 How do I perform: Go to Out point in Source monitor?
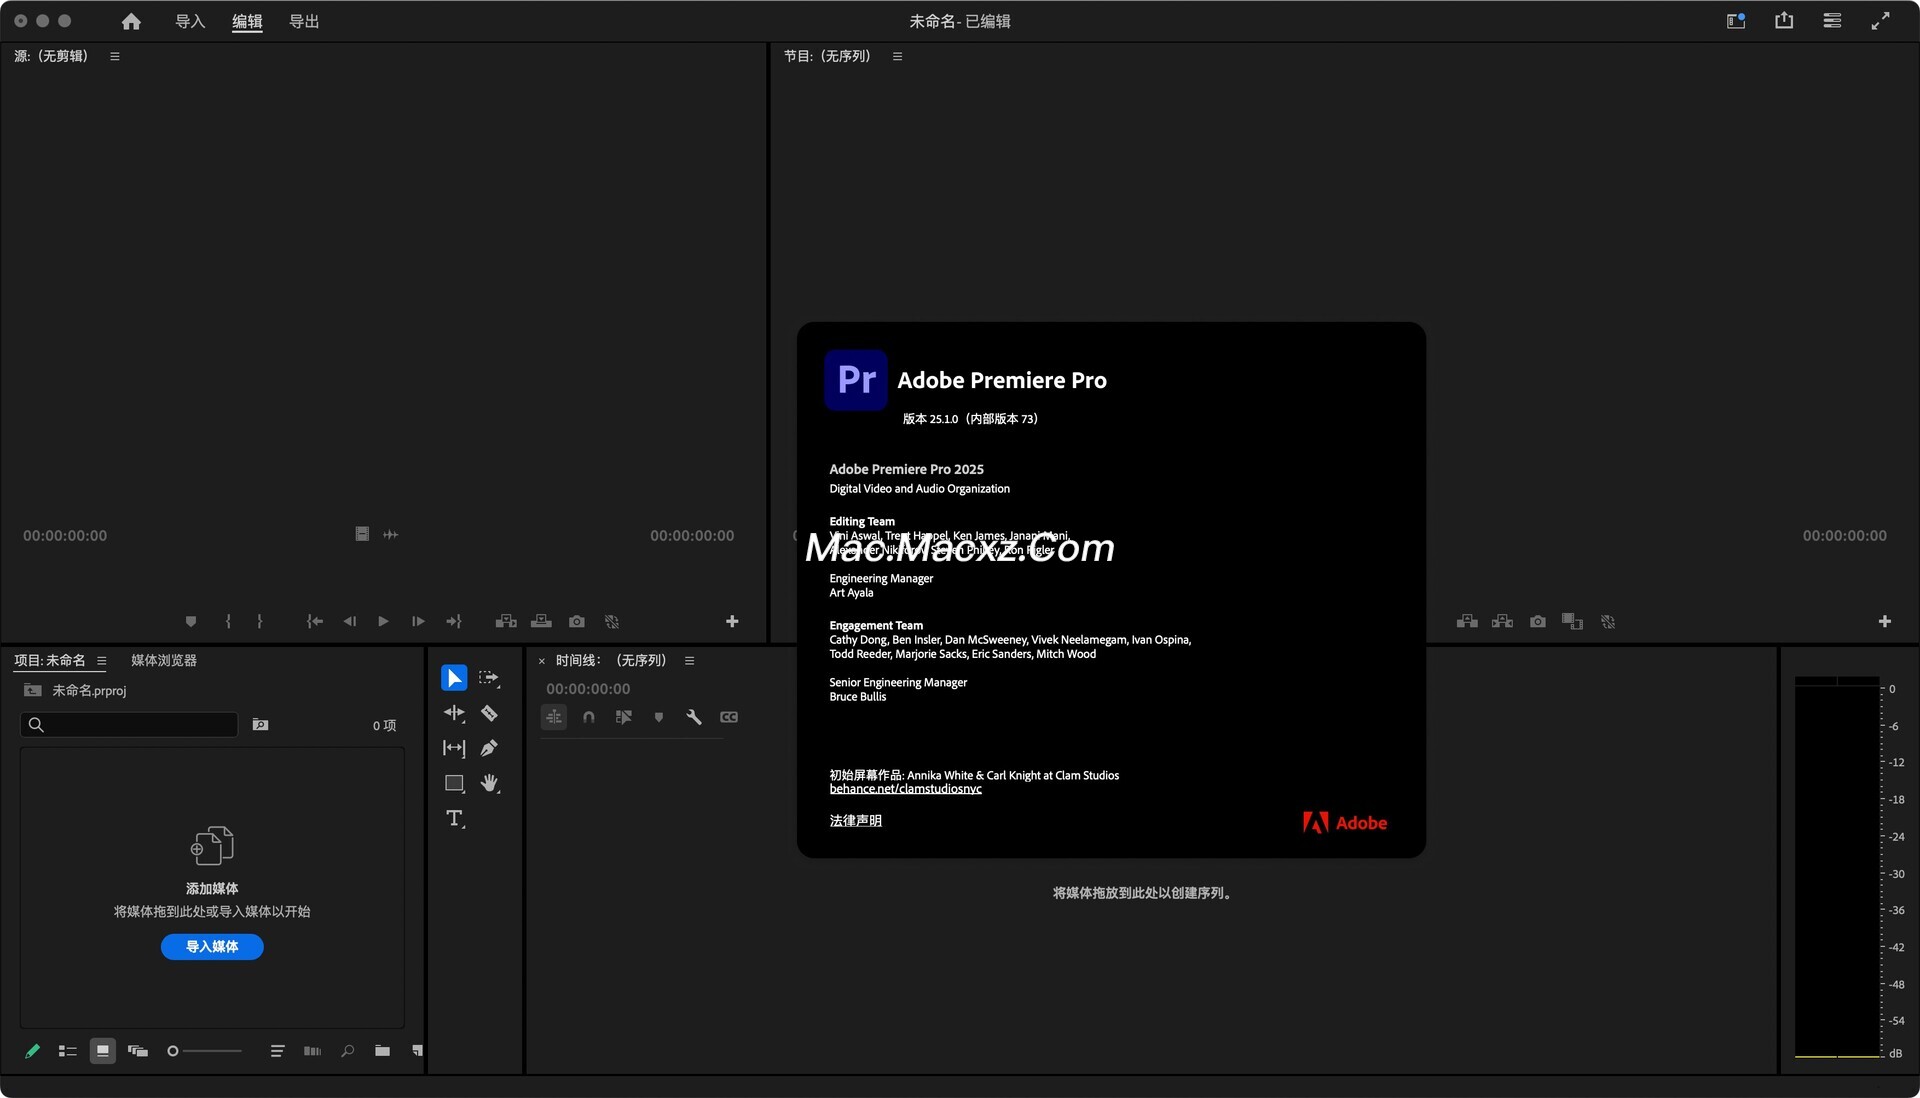(453, 622)
